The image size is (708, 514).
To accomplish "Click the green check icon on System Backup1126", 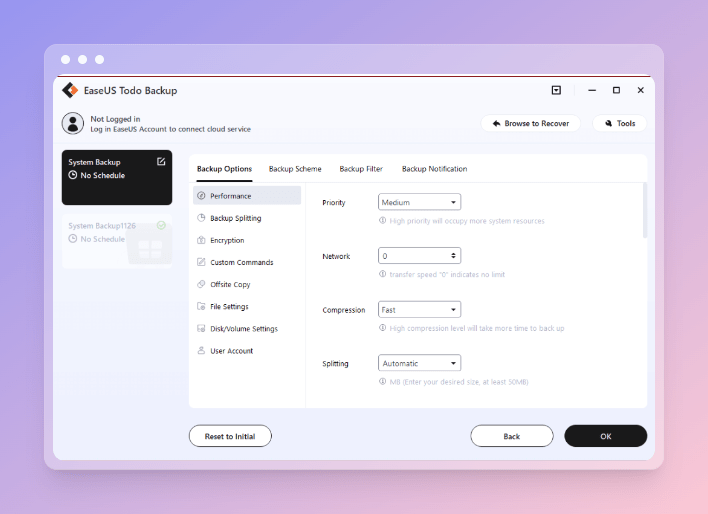I will (x=161, y=225).
